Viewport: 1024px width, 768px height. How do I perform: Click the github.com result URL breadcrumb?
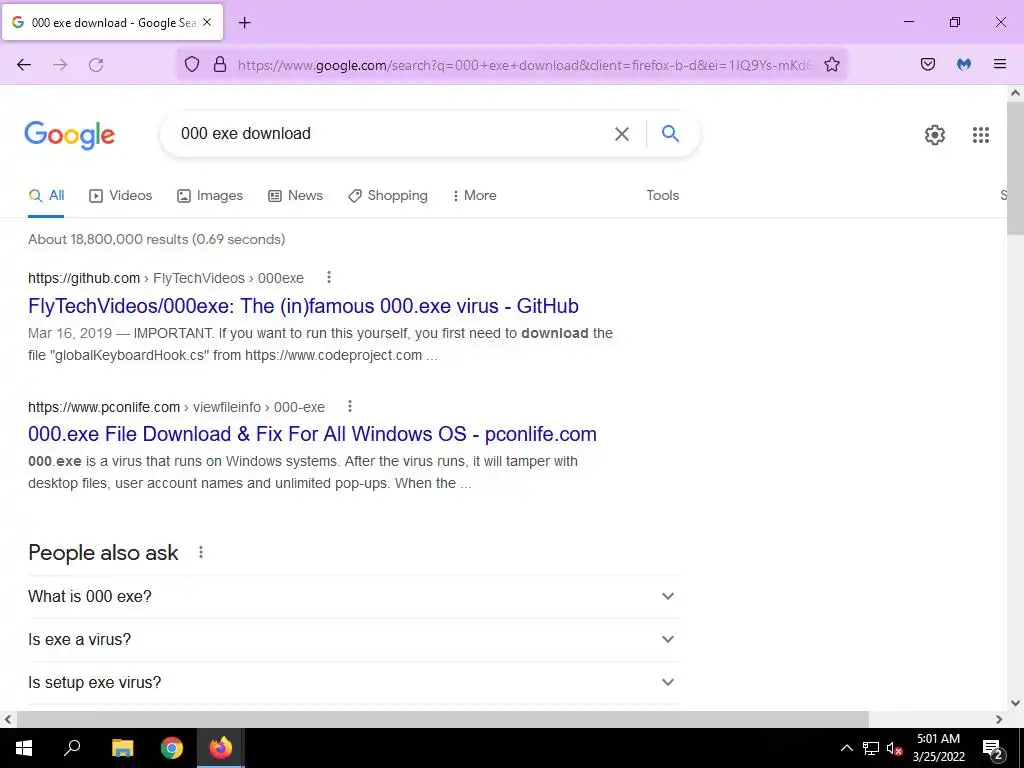(x=166, y=278)
